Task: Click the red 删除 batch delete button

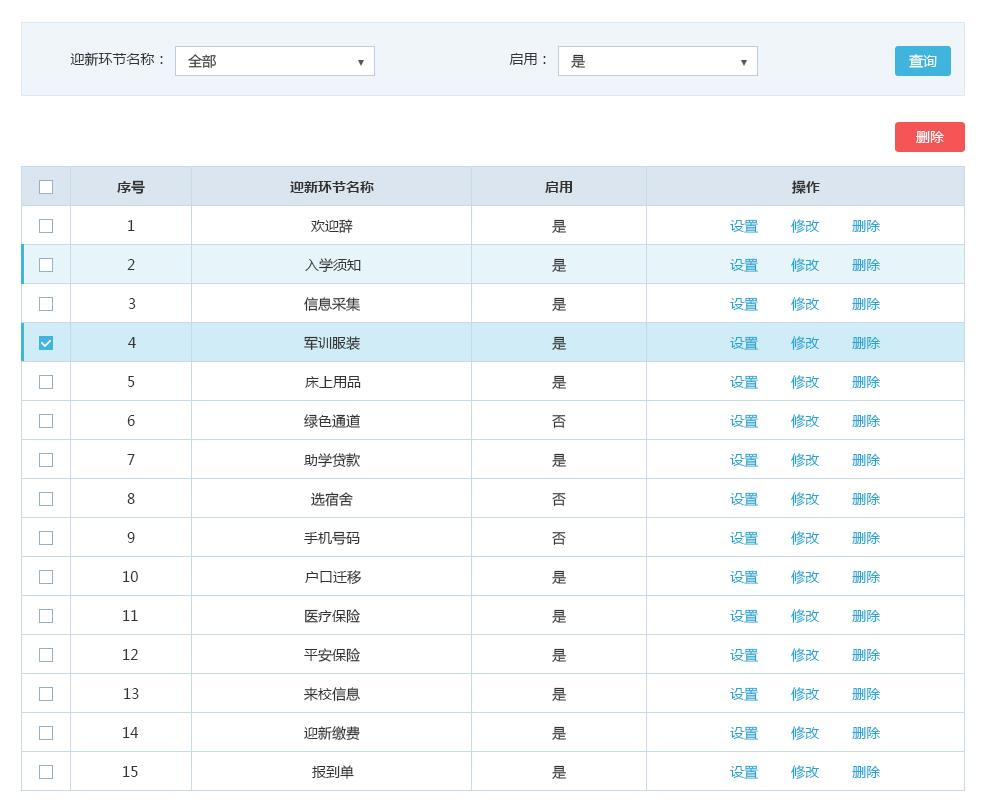Action: pos(929,137)
